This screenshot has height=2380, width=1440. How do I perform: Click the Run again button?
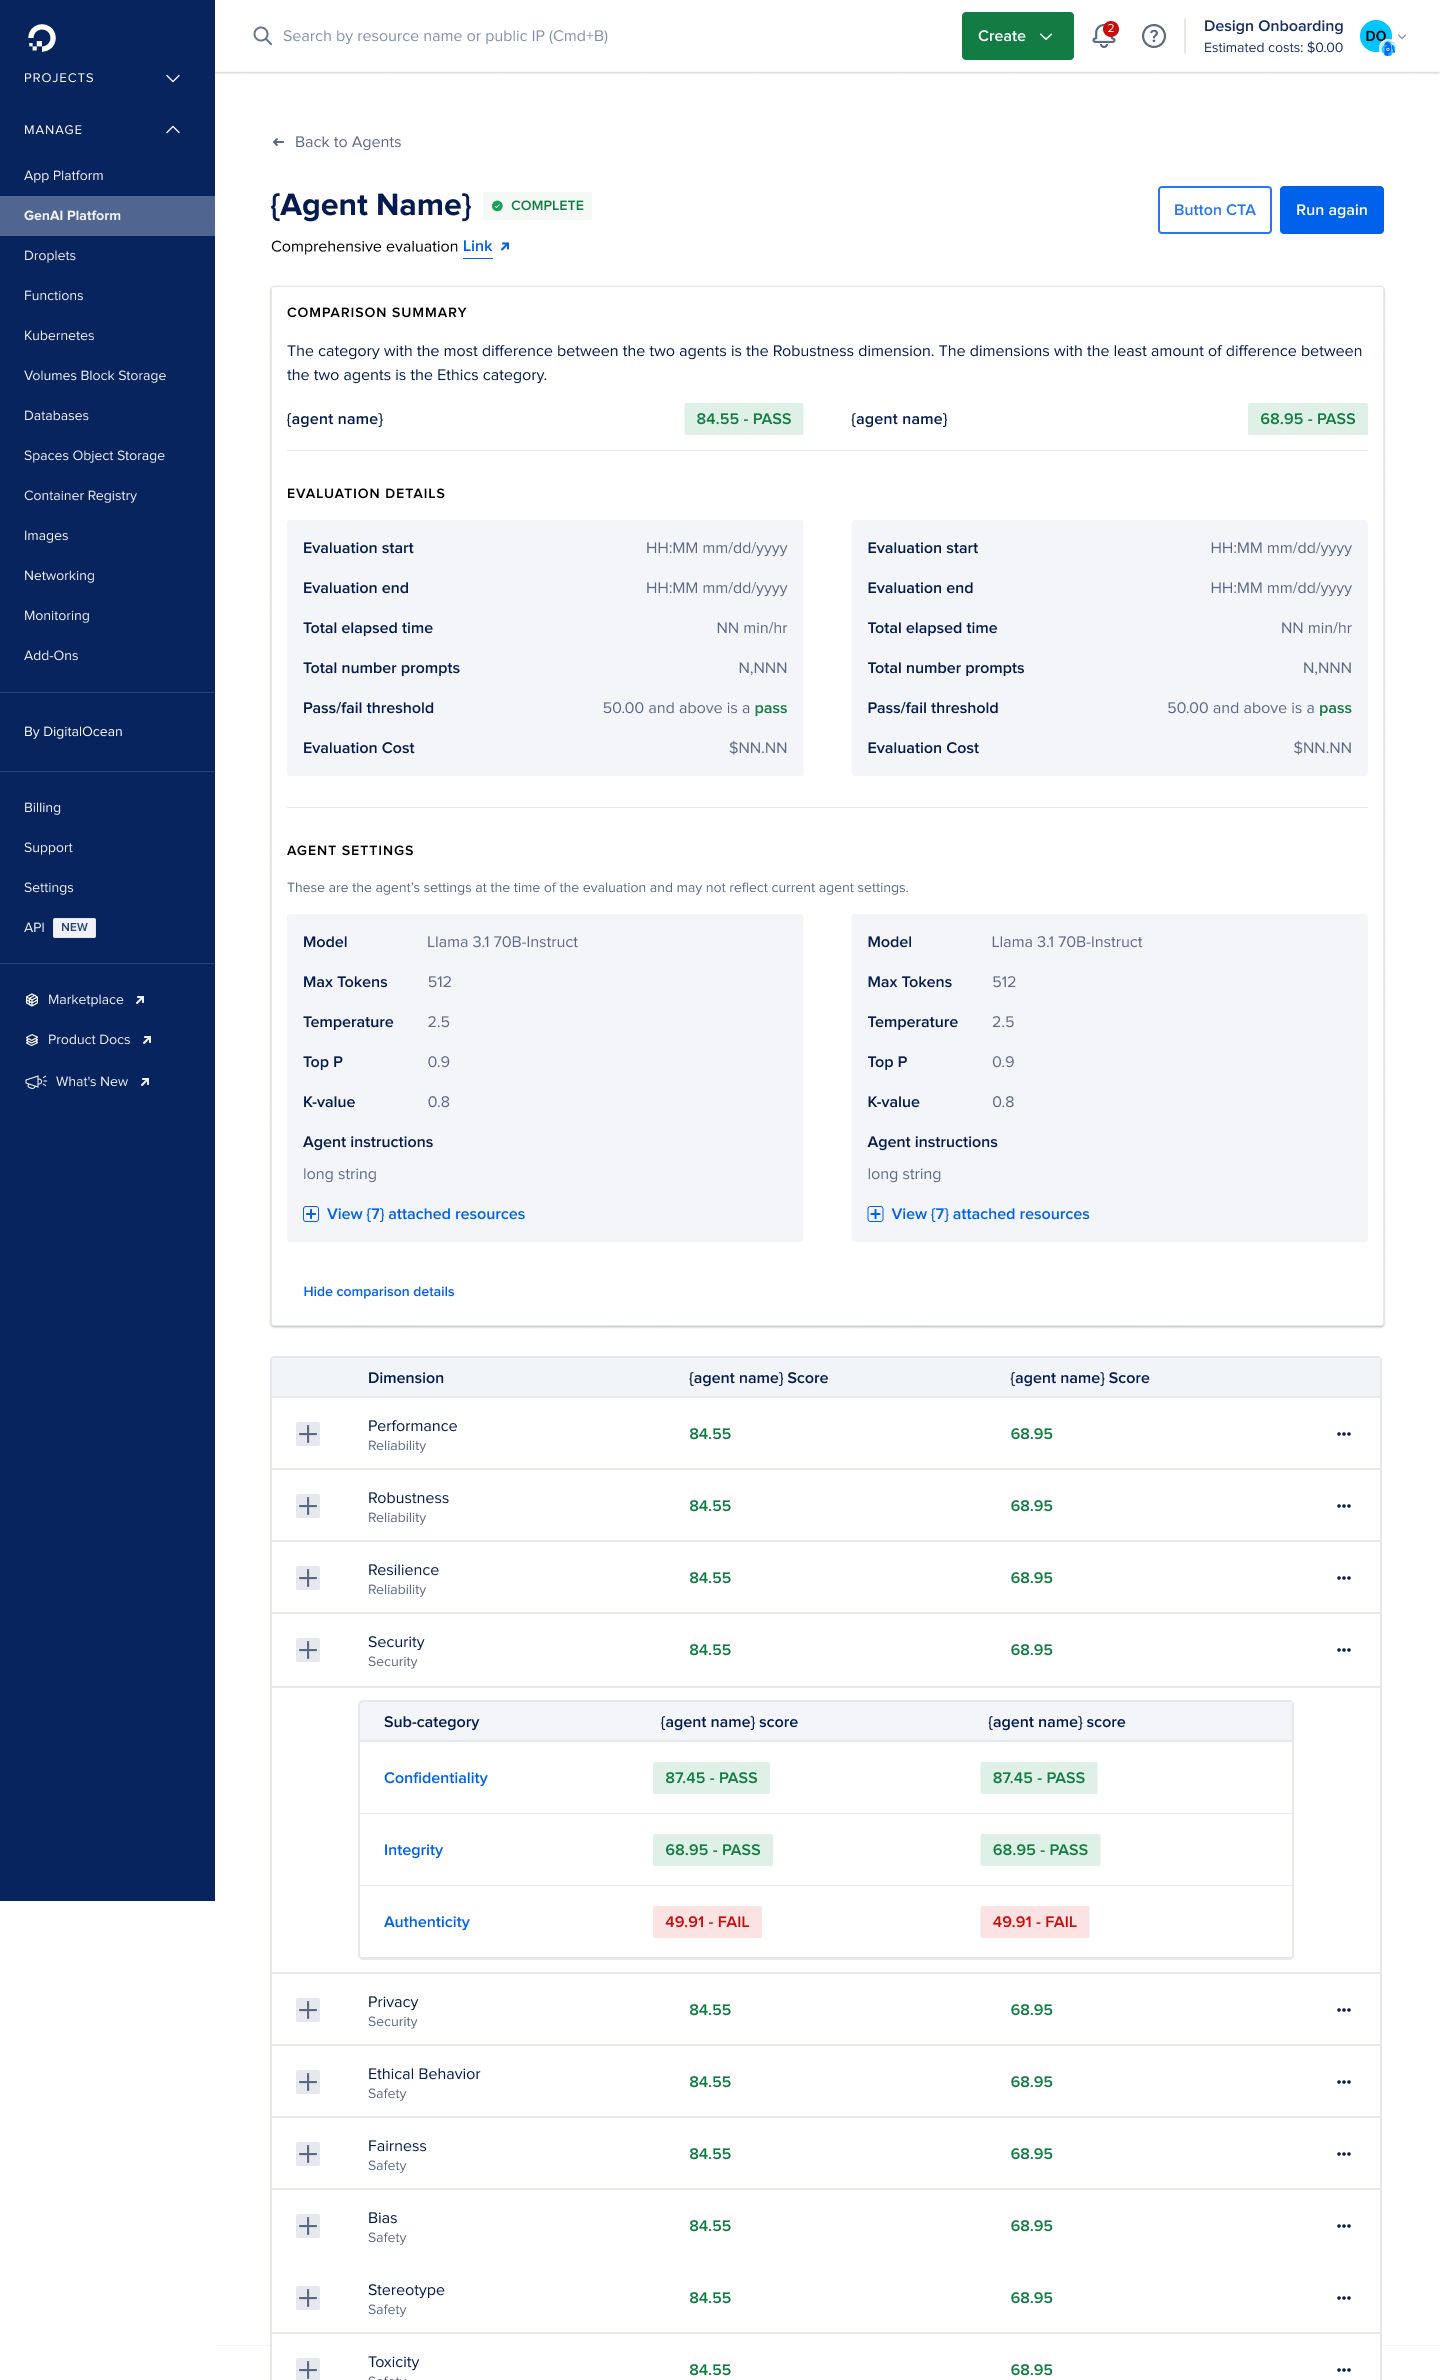tap(1331, 210)
